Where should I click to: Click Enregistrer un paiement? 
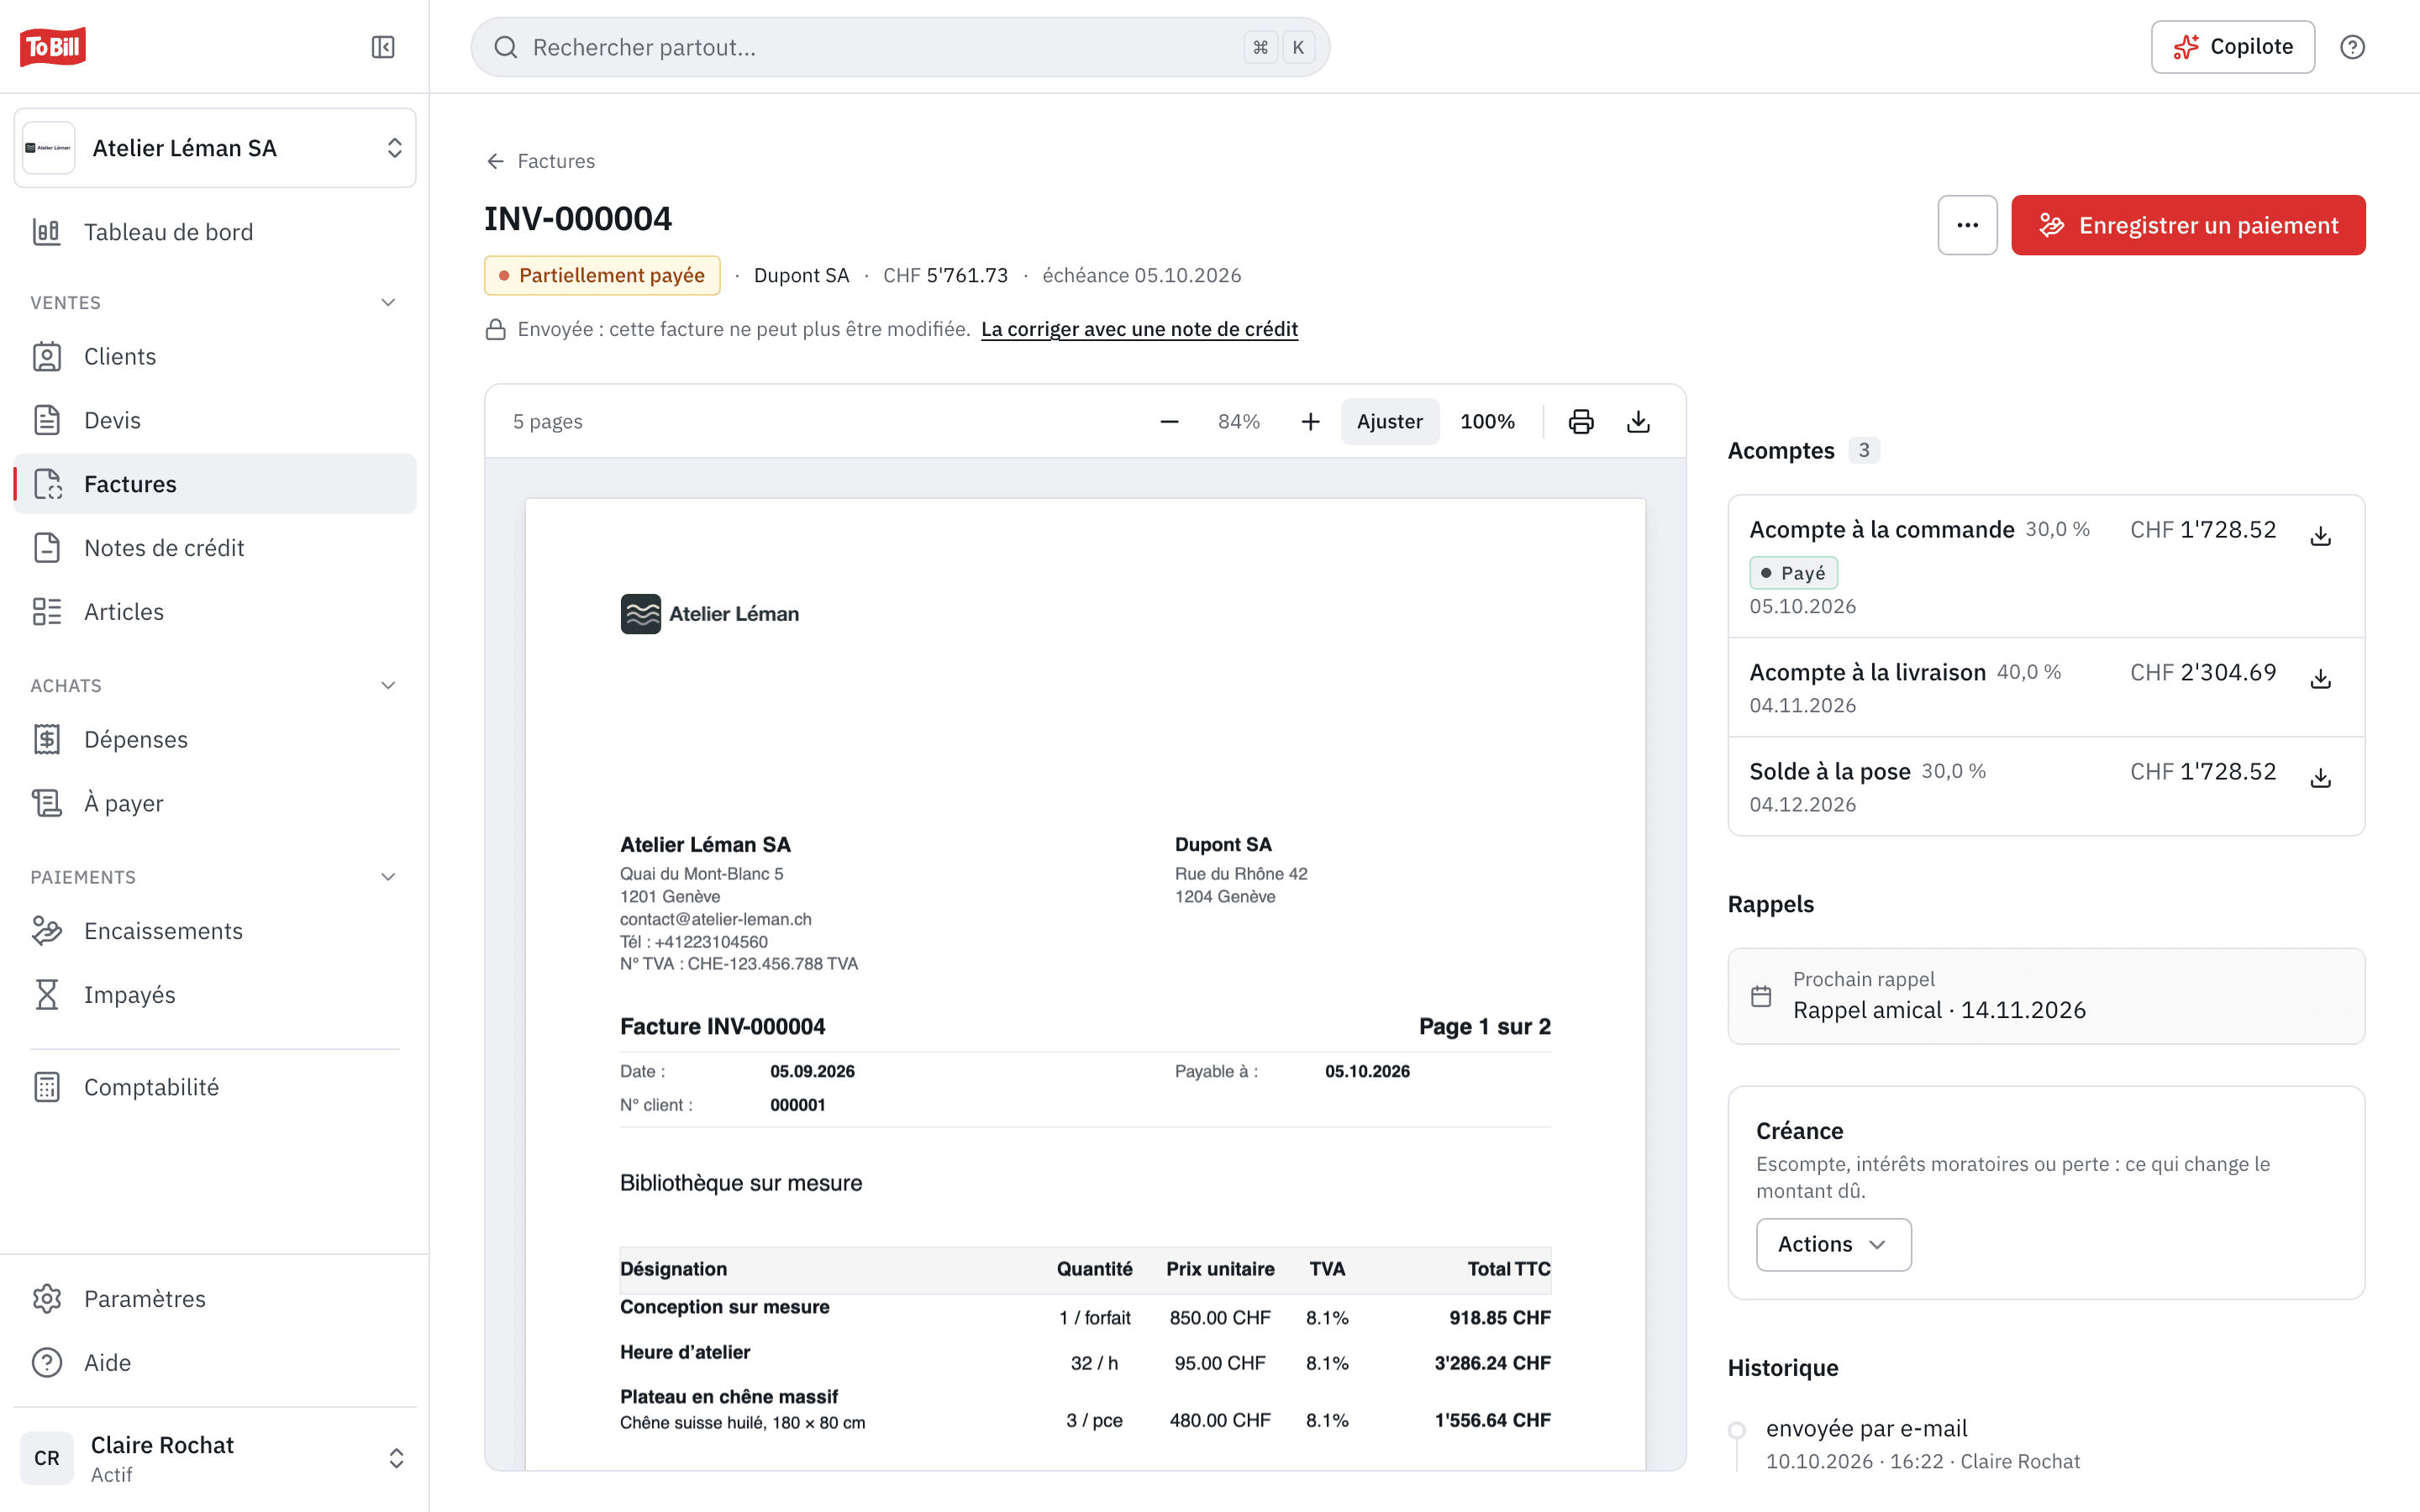coord(2188,225)
